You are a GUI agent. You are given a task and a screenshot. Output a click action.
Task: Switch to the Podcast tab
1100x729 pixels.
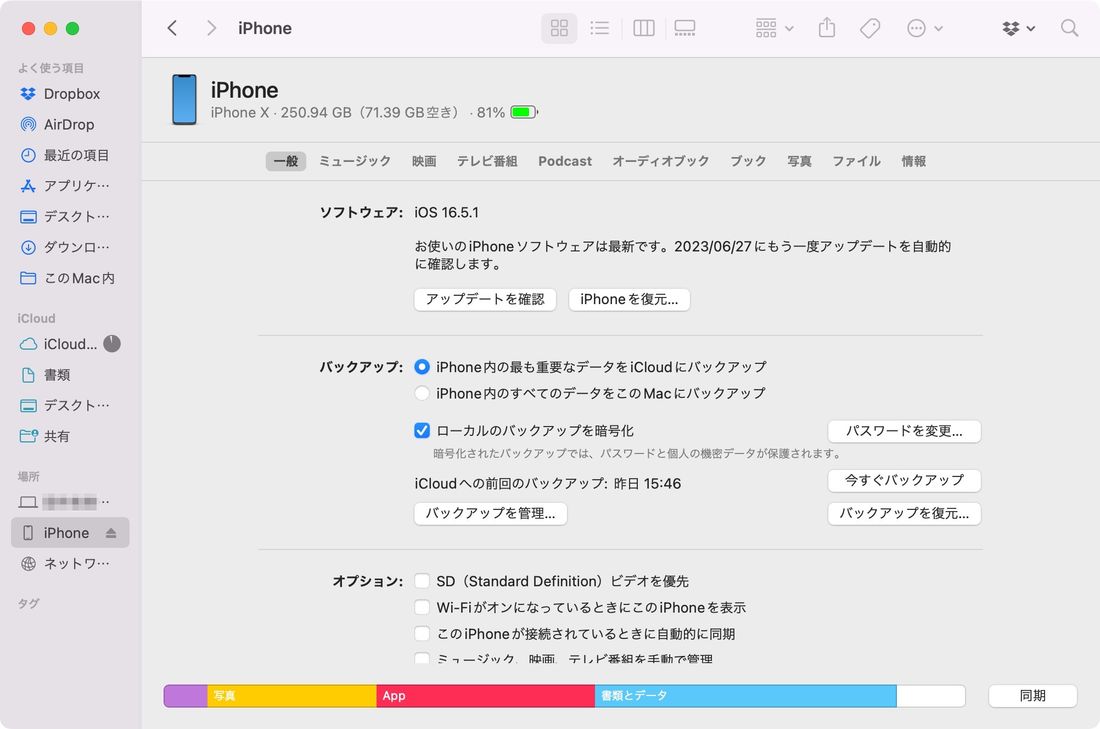pyautogui.click(x=565, y=161)
